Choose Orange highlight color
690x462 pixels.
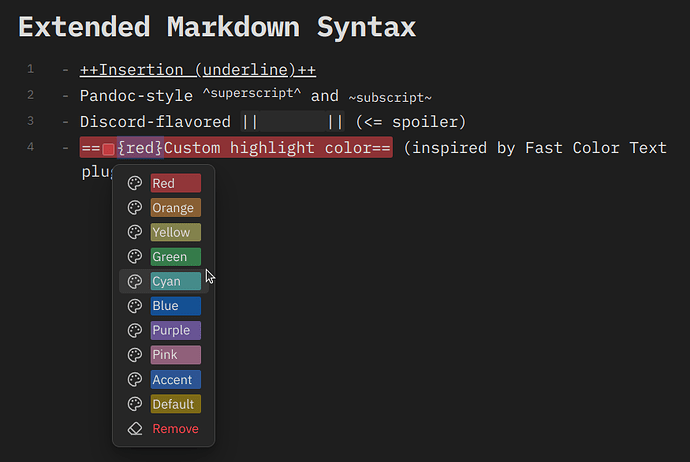(x=176, y=208)
